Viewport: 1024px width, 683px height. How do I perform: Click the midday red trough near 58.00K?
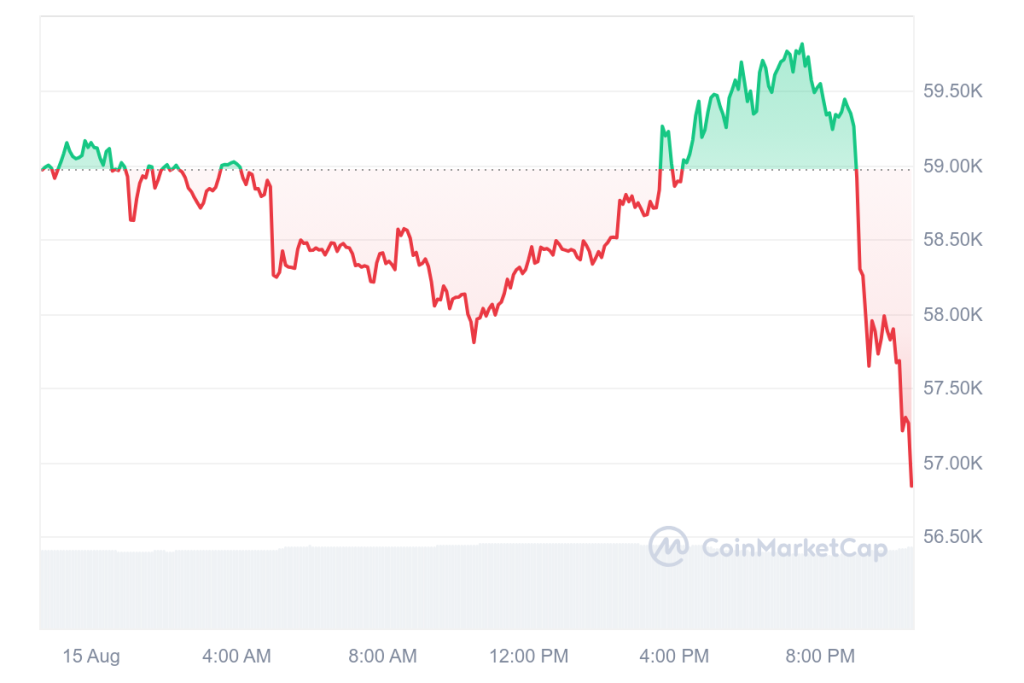point(474,341)
